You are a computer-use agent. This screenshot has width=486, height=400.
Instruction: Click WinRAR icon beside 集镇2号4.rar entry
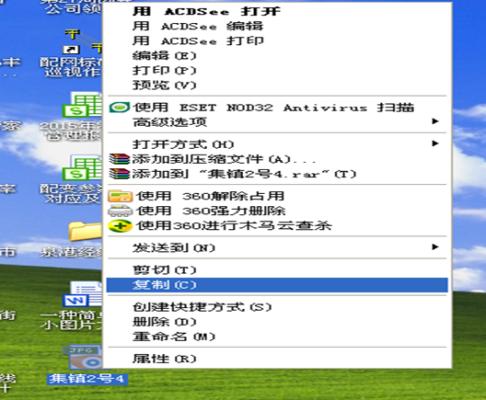point(119,174)
